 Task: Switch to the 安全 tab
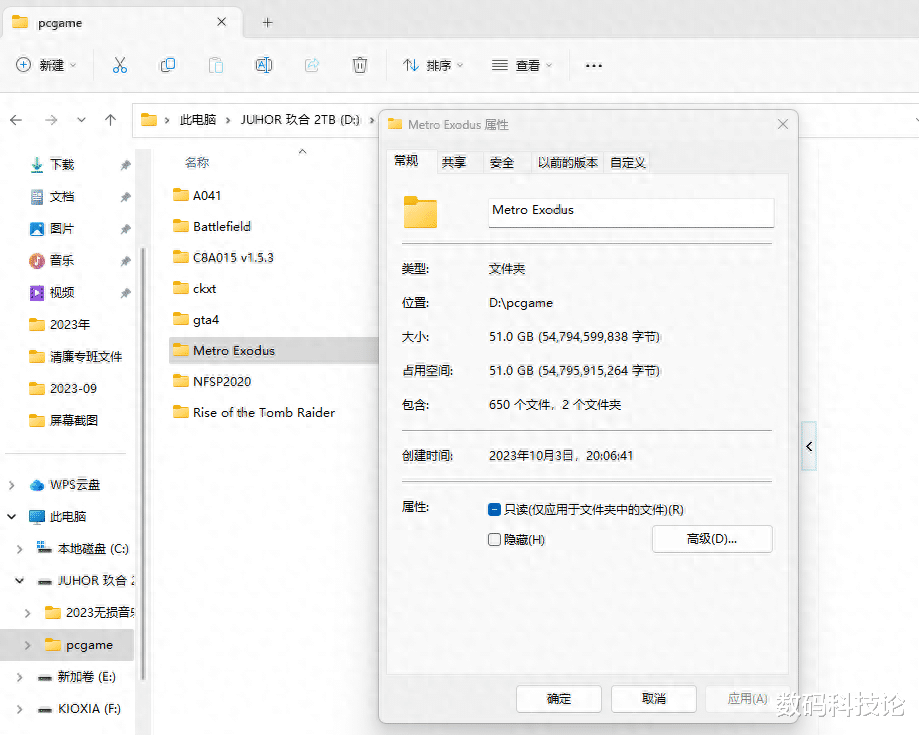point(502,162)
